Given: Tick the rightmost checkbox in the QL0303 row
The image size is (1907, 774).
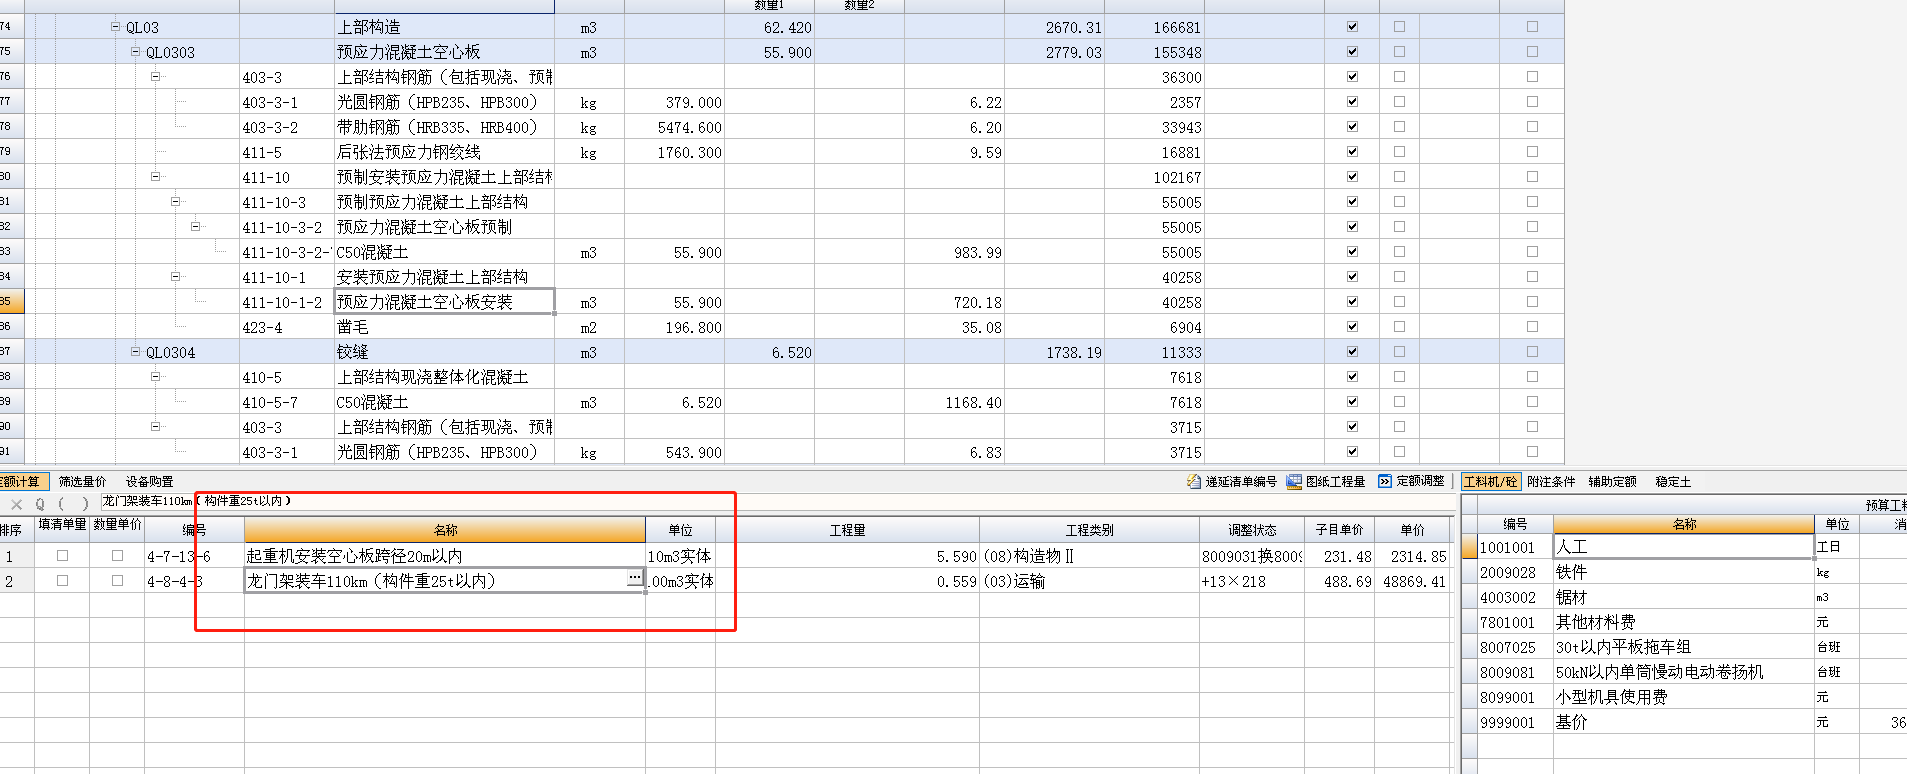Looking at the screenshot, I should tap(1532, 52).
